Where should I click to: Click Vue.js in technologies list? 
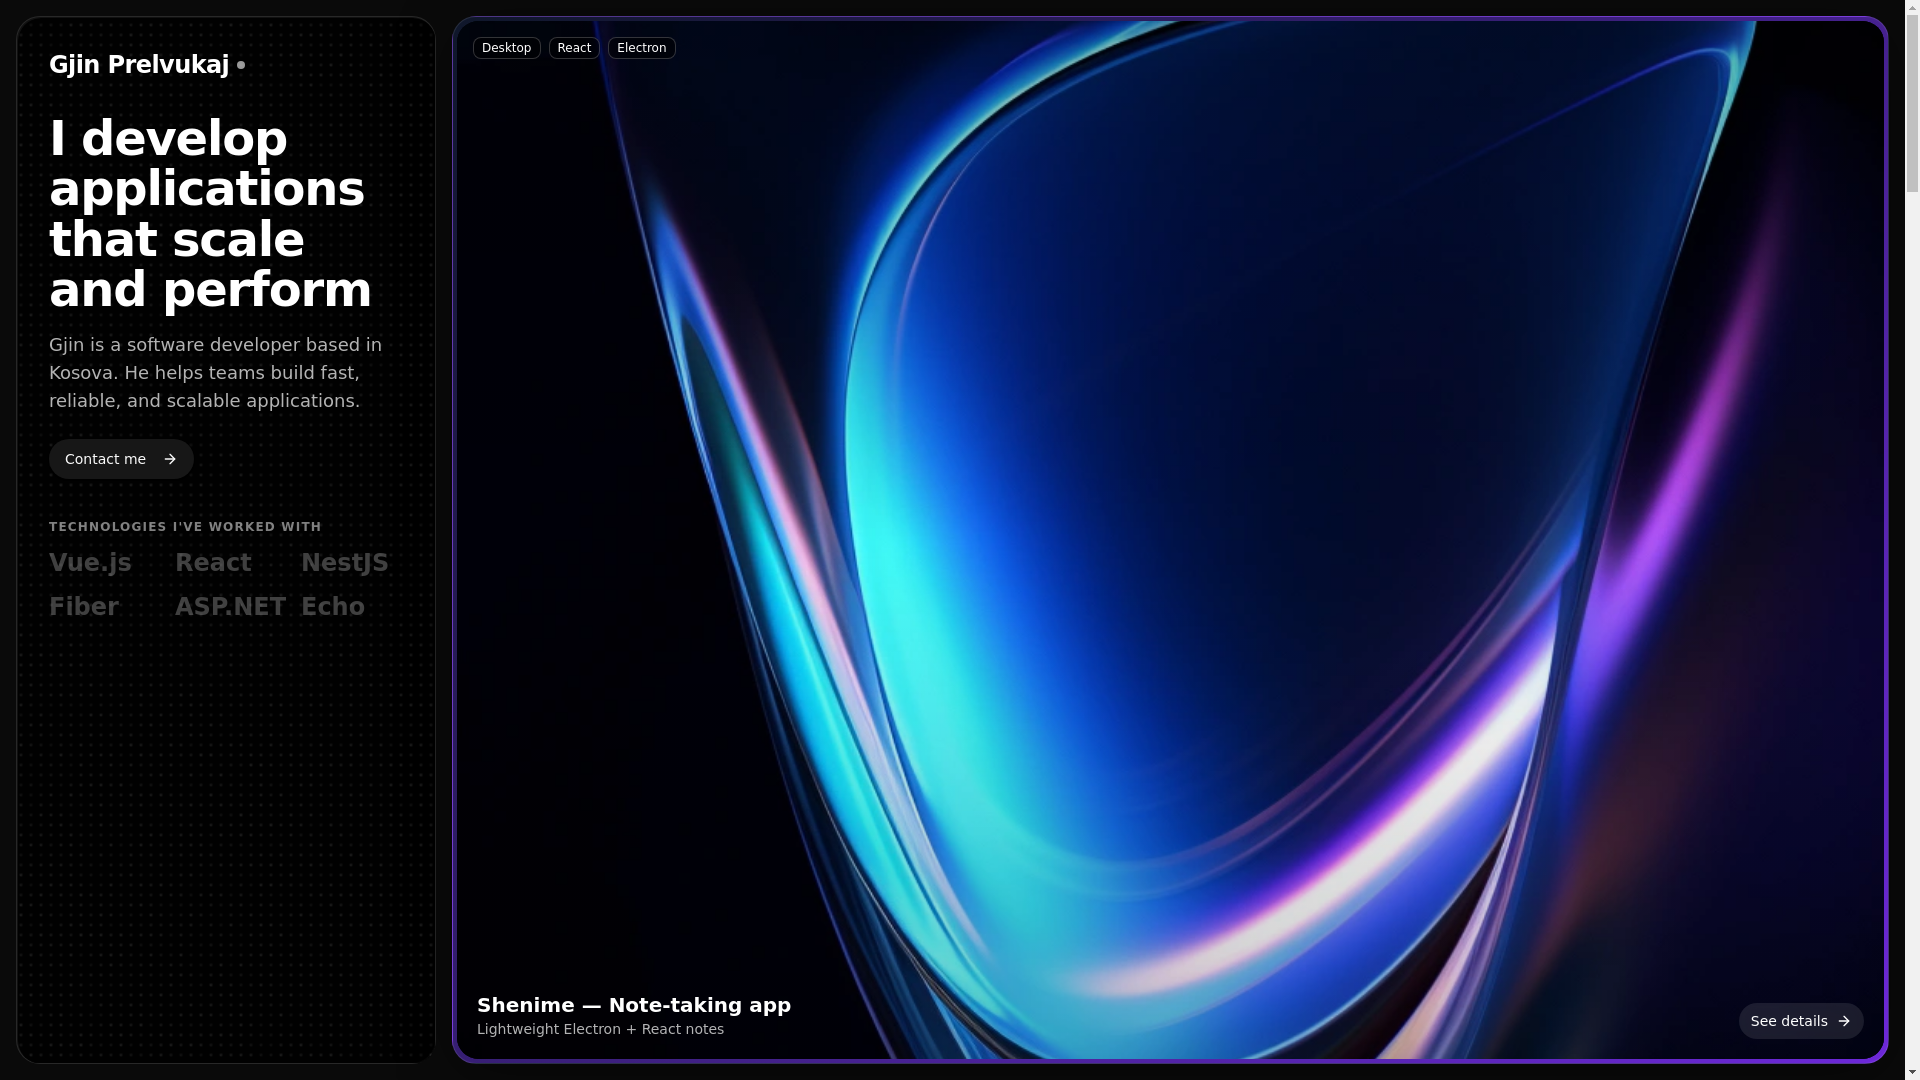[x=90, y=563]
